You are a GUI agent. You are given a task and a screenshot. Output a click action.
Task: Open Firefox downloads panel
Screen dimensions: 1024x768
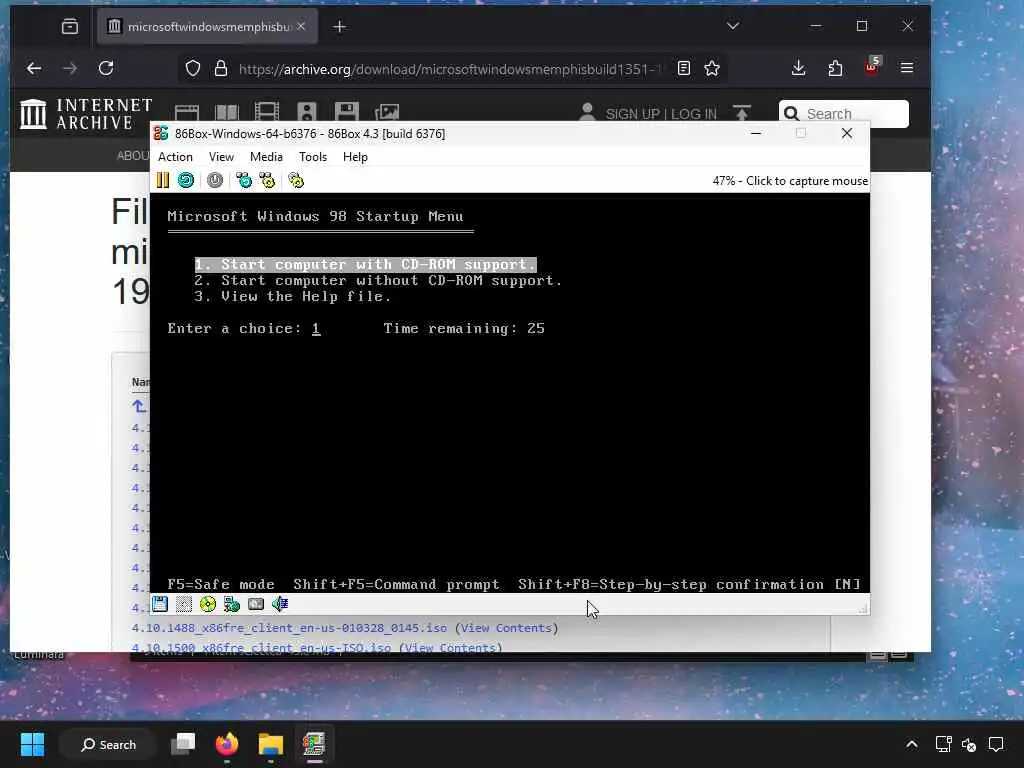(x=798, y=68)
